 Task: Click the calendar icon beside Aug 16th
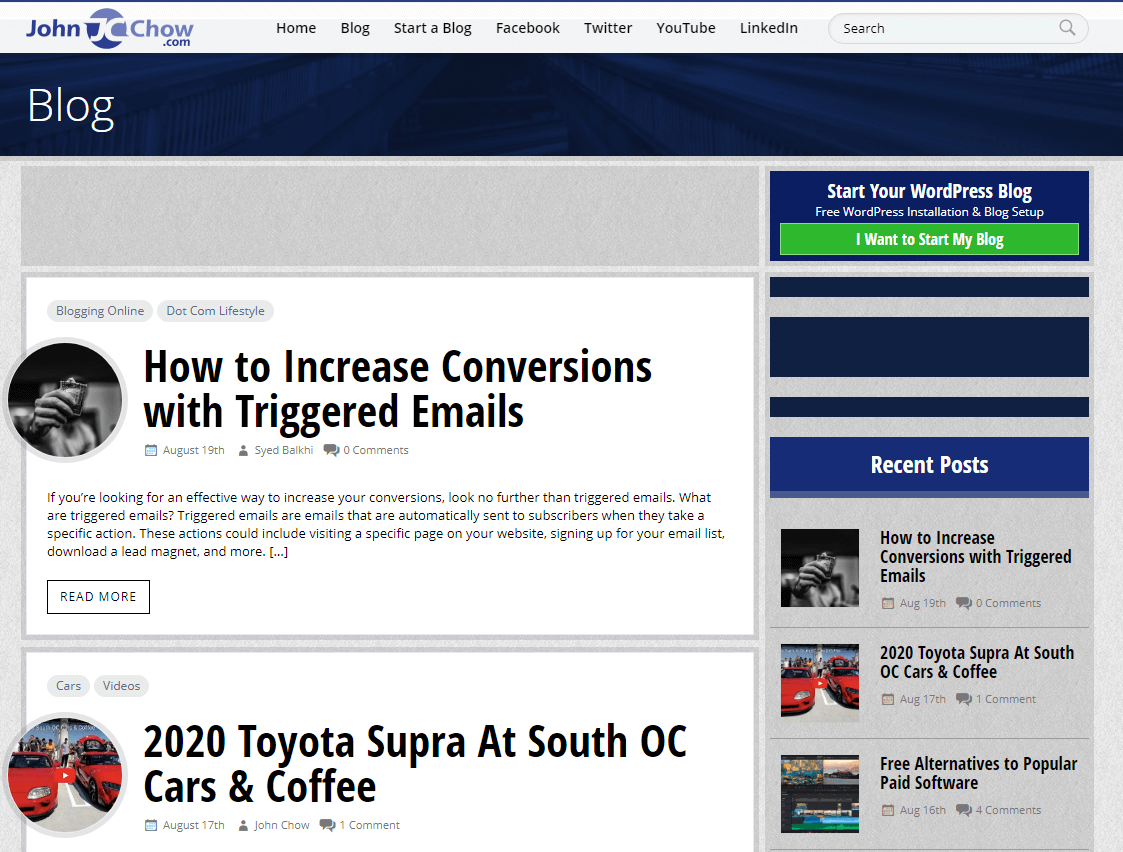click(x=888, y=810)
